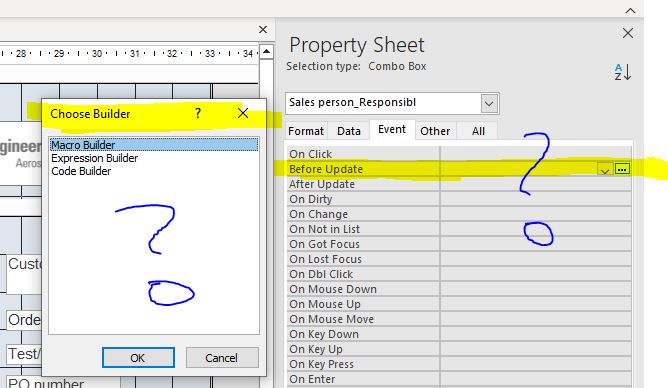Click the On Click property field
The width and height of the screenshot is (668, 388).
[536, 154]
